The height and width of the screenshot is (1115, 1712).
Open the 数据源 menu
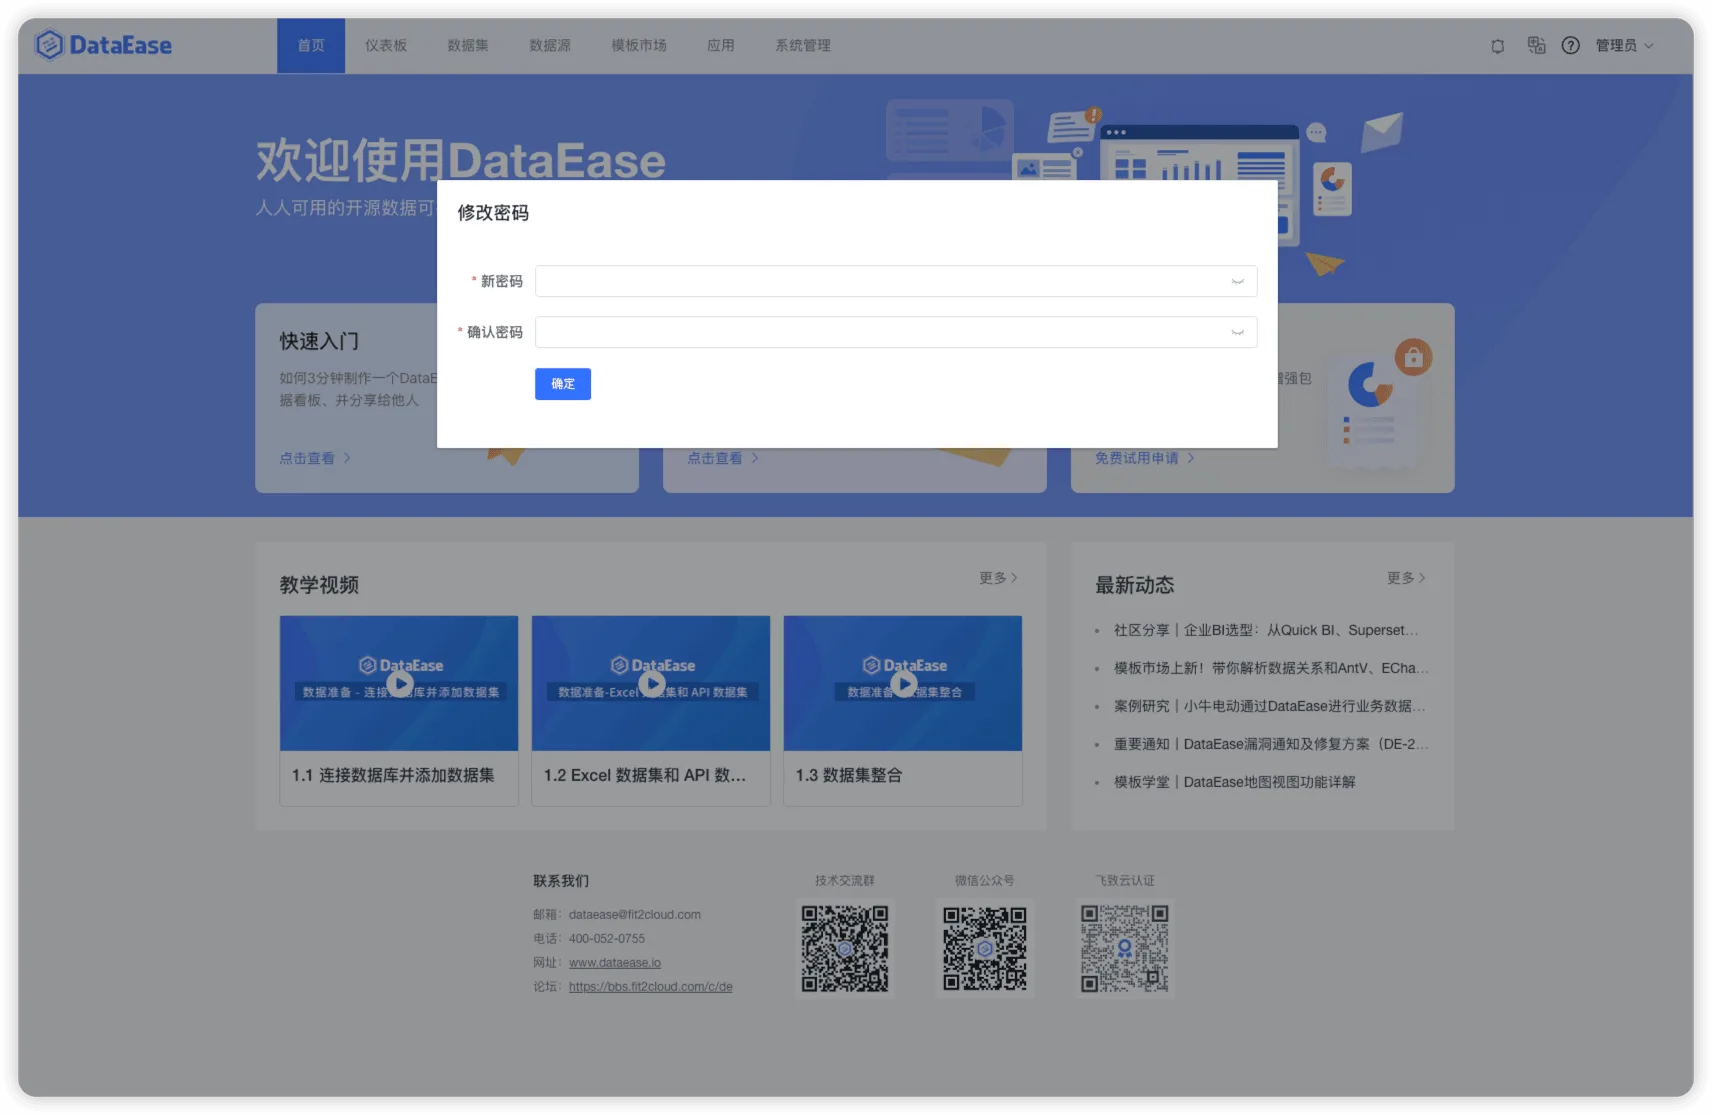click(550, 45)
